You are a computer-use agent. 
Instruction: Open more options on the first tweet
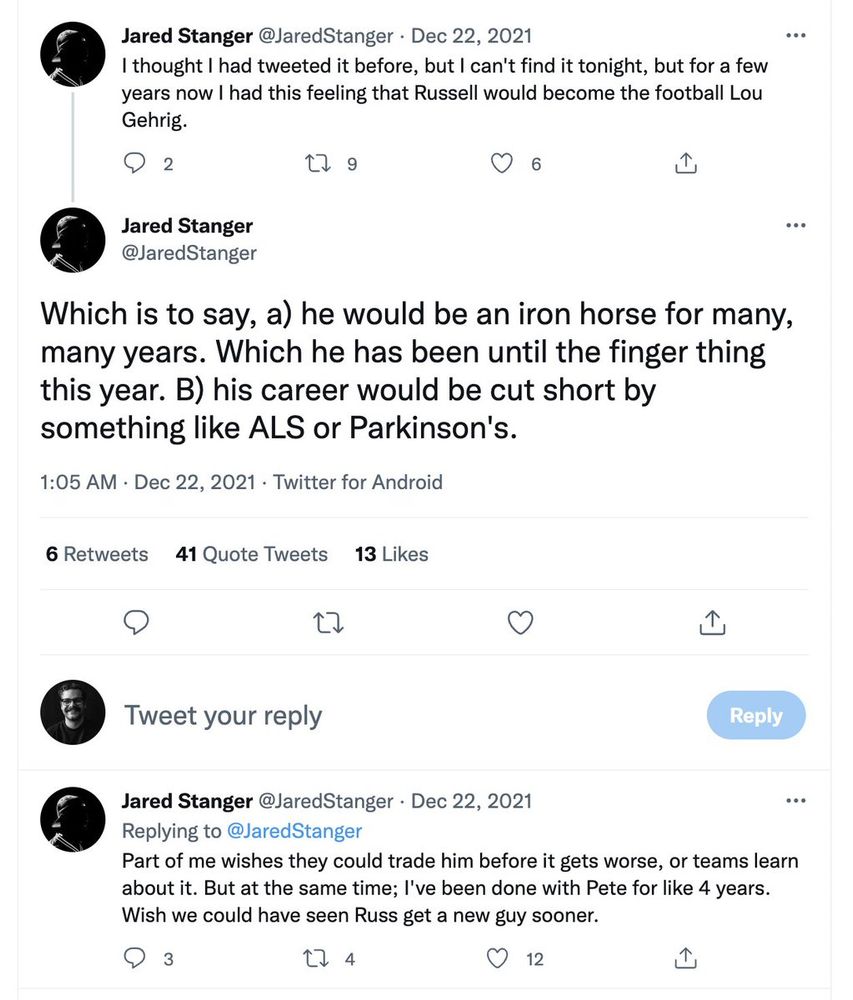(796, 36)
